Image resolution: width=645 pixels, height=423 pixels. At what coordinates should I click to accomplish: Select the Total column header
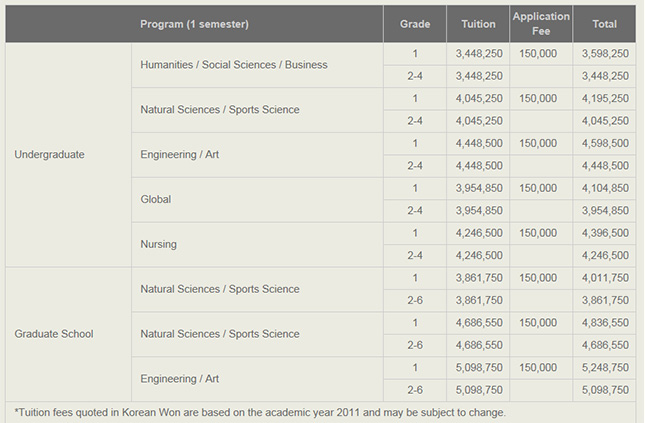[604, 24]
